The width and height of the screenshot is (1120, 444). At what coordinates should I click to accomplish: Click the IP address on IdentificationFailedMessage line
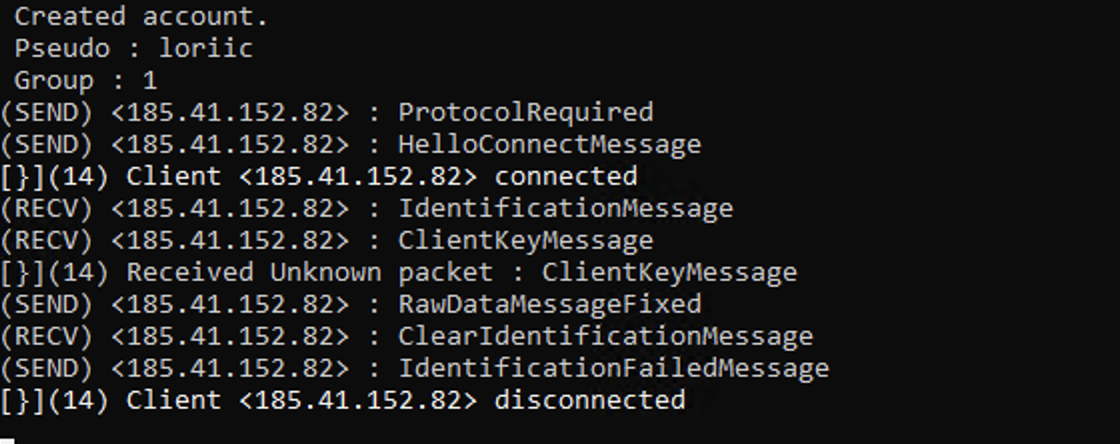click(x=230, y=368)
